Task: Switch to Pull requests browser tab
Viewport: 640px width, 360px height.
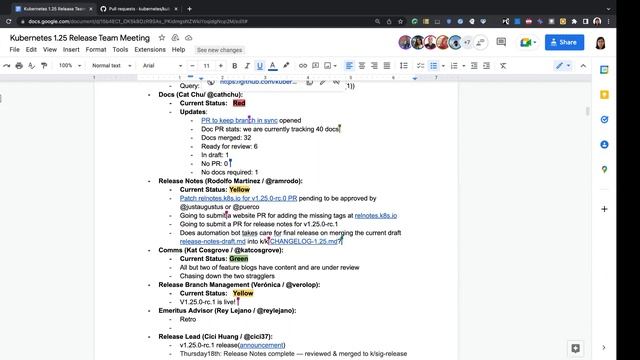Action: tap(139, 9)
